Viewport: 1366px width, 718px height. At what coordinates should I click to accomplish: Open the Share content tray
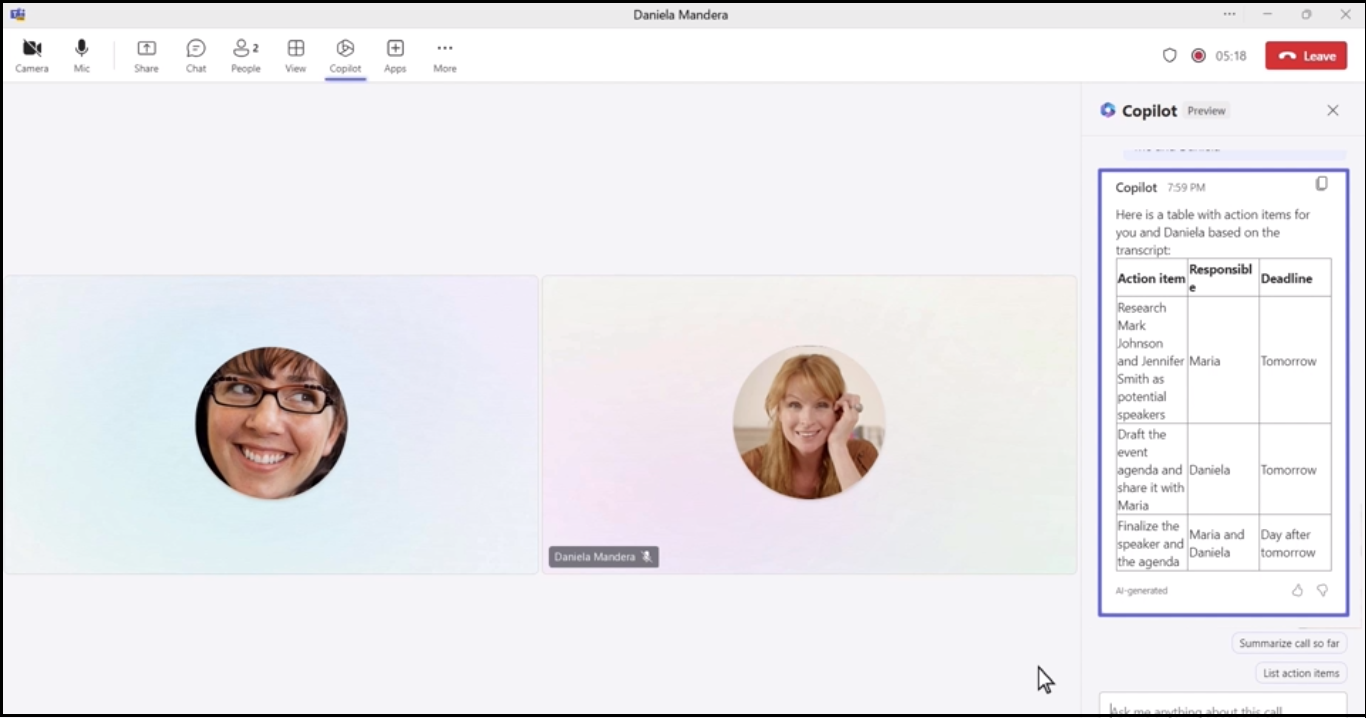click(x=146, y=55)
